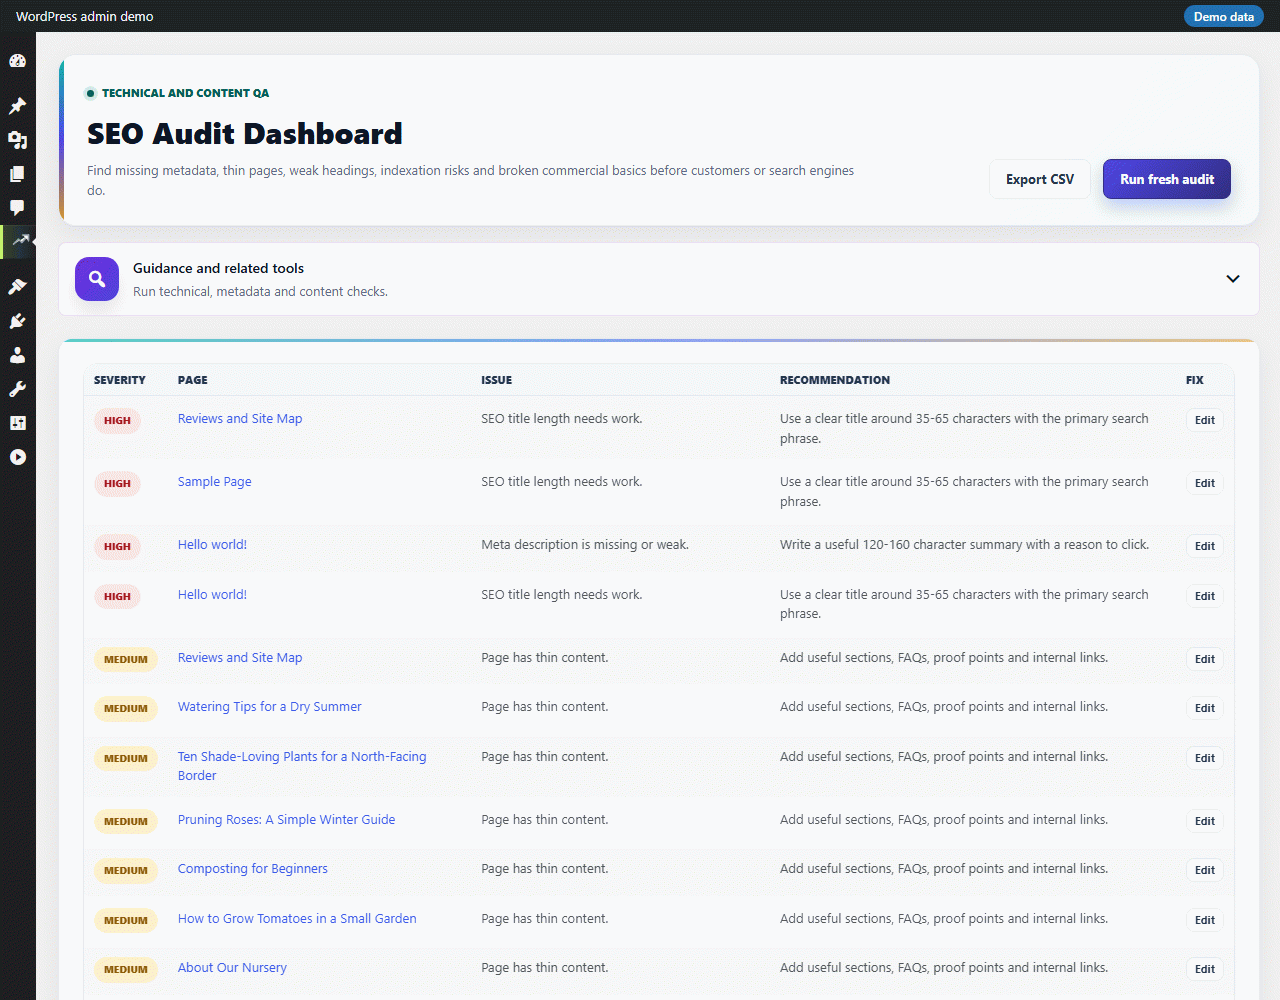Click the ISSUE column header

496,380
